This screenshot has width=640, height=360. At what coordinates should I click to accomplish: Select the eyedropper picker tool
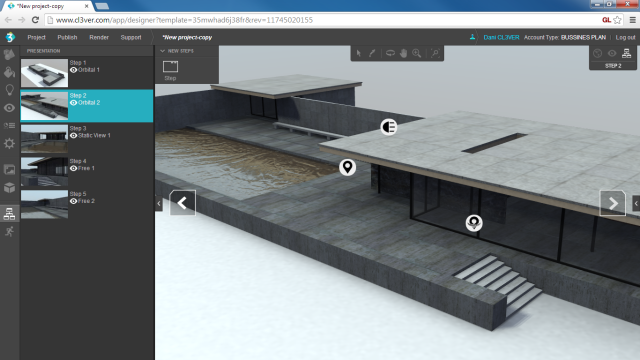[372, 53]
